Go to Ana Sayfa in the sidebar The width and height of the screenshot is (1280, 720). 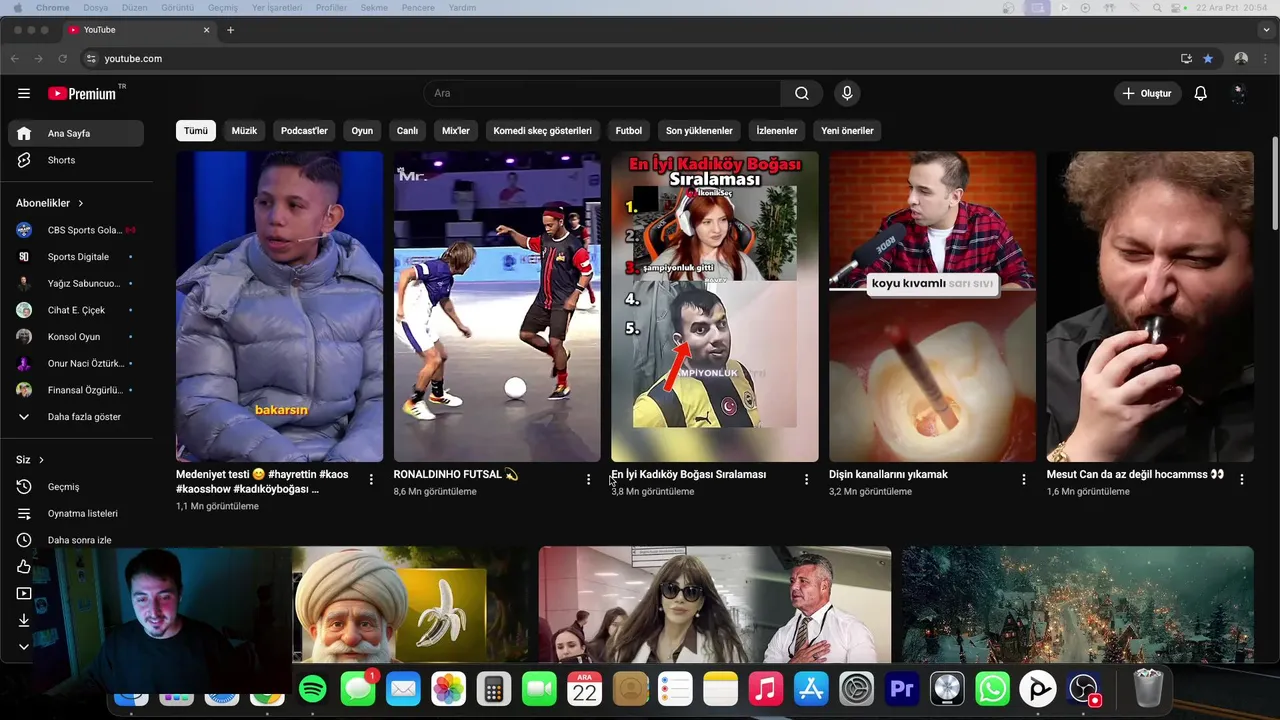pos(76,133)
